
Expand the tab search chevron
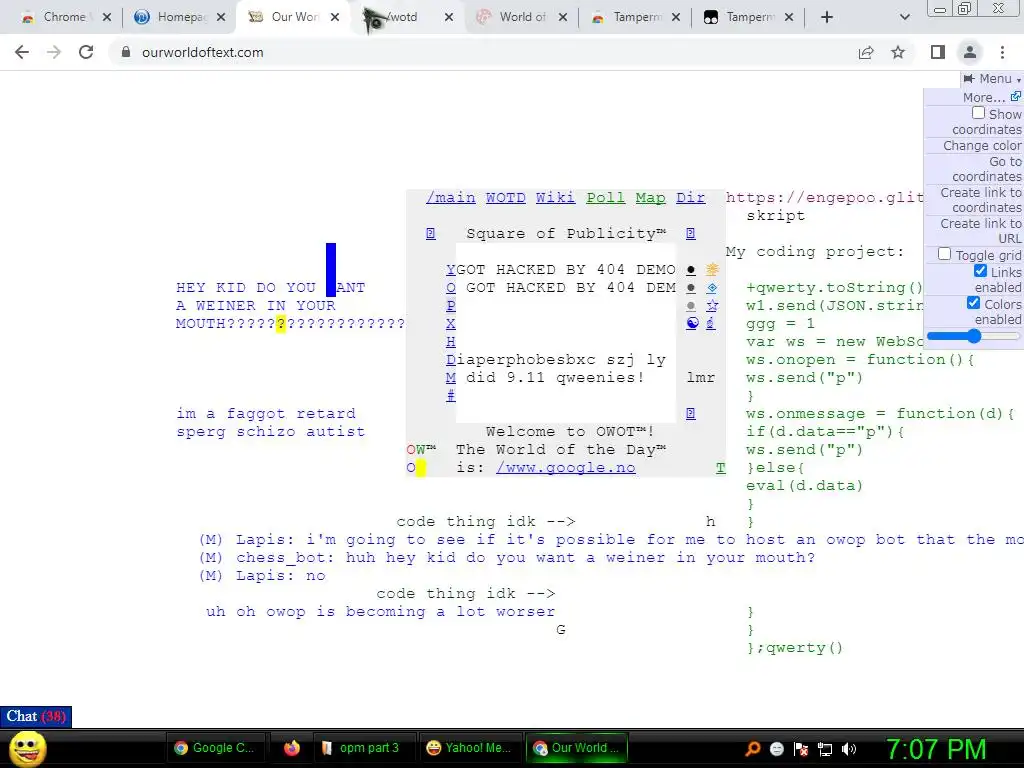tap(904, 17)
